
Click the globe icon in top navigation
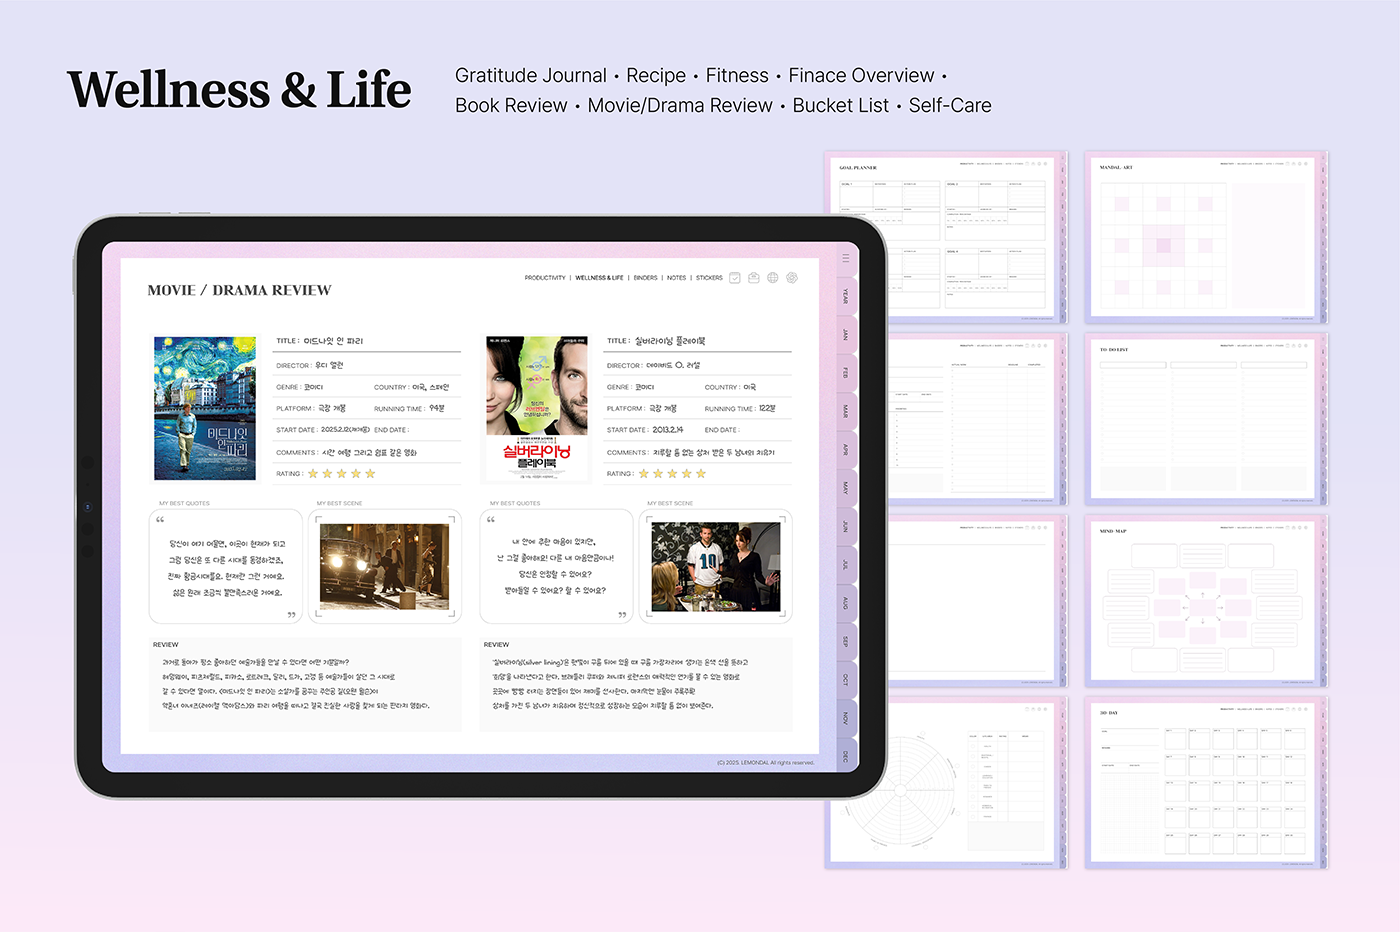click(x=773, y=278)
